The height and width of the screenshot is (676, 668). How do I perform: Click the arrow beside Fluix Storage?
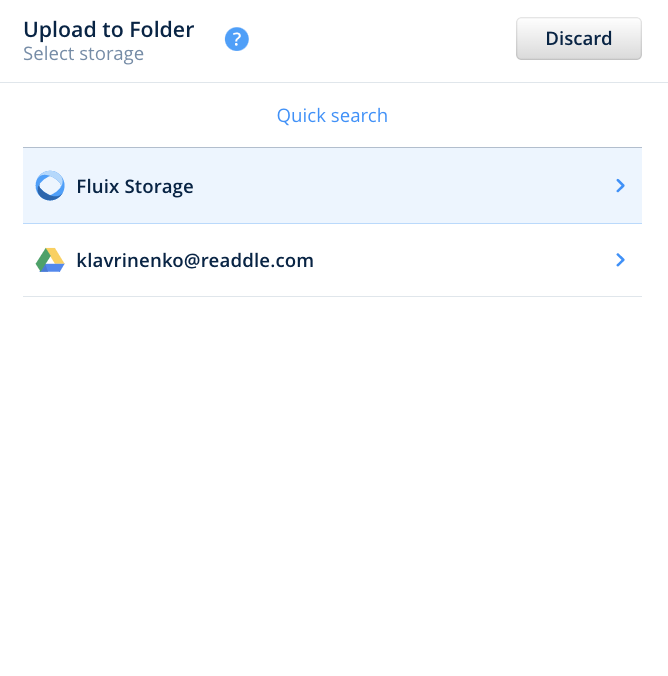coord(620,186)
